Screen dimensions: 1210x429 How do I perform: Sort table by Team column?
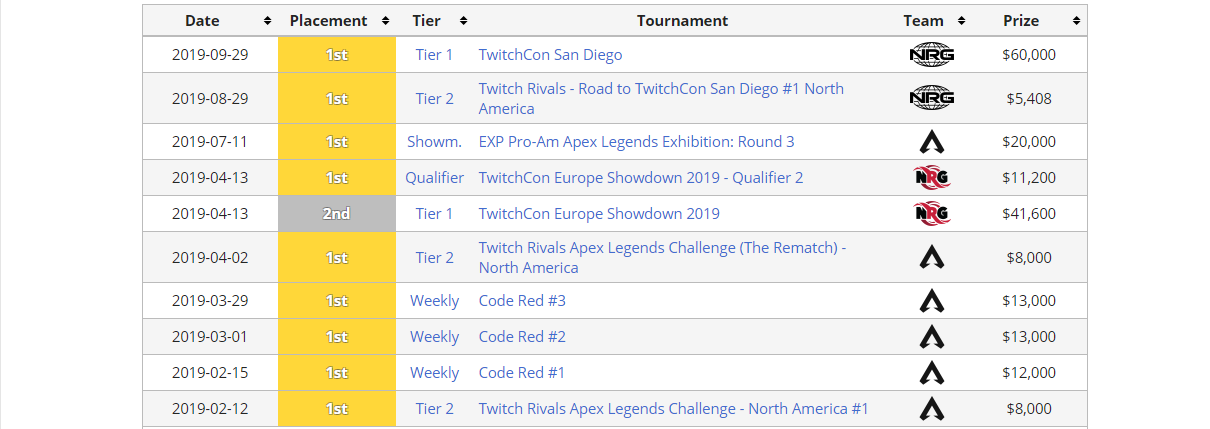(931, 21)
